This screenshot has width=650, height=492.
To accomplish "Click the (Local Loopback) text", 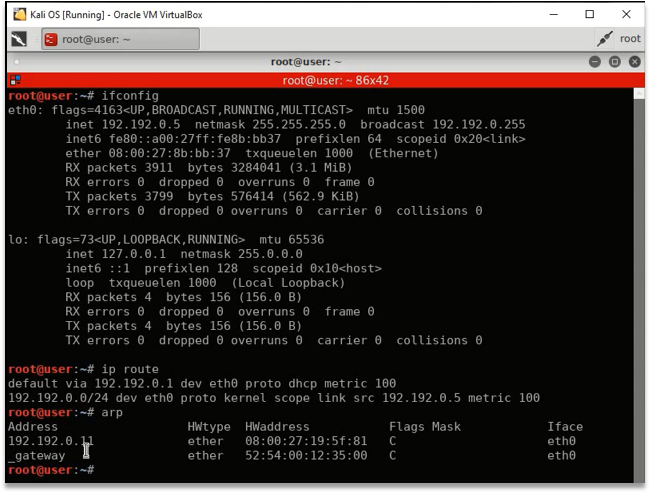I will pyautogui.click(x=288, y=283).
